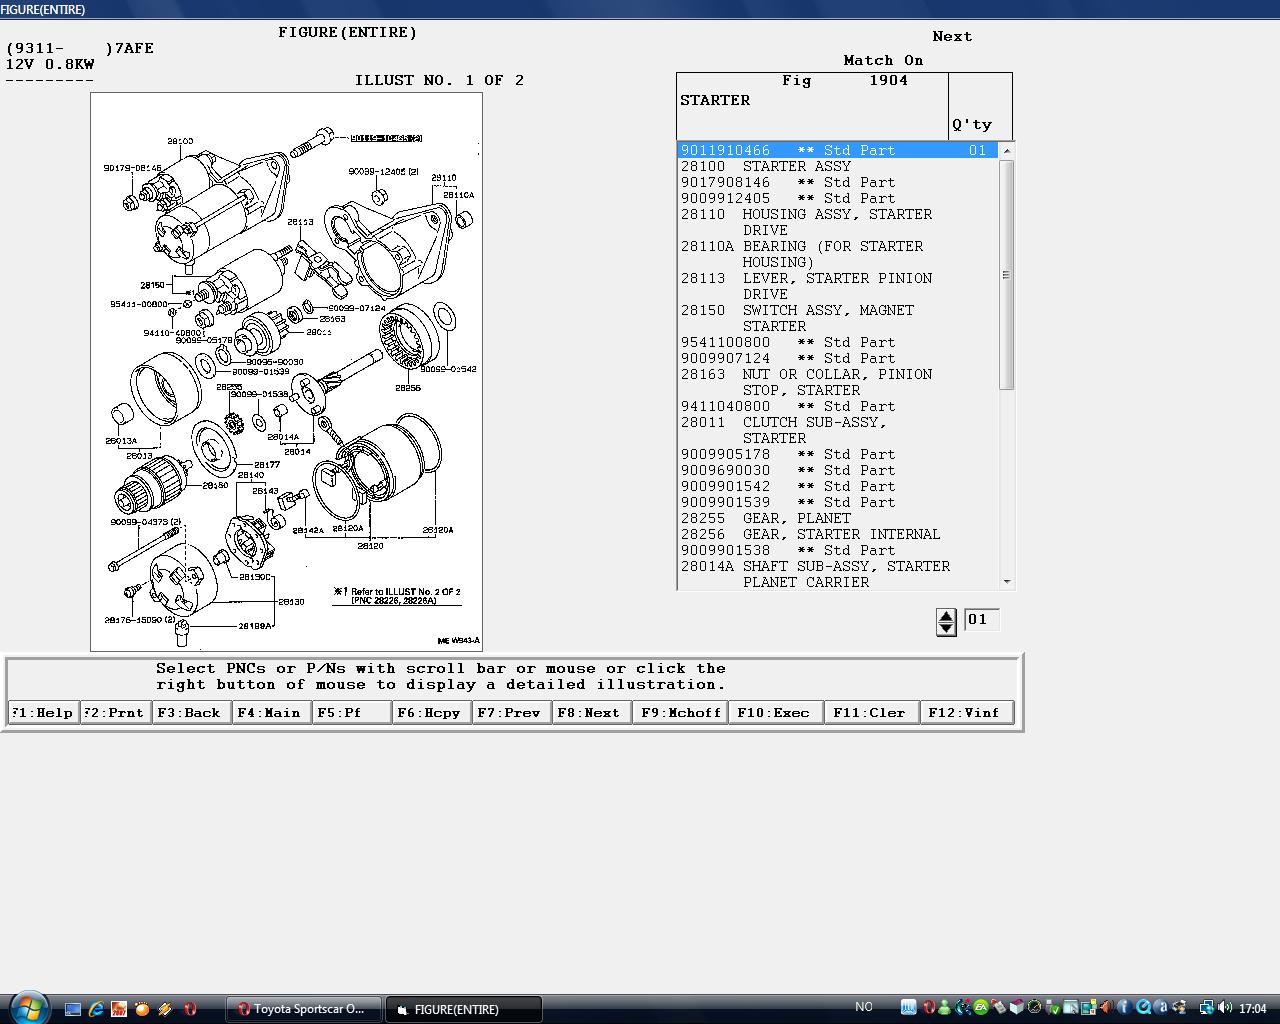Screen dimensions: 1280x1024
Task: Click the quantity field showing 01
Action: 980,620
